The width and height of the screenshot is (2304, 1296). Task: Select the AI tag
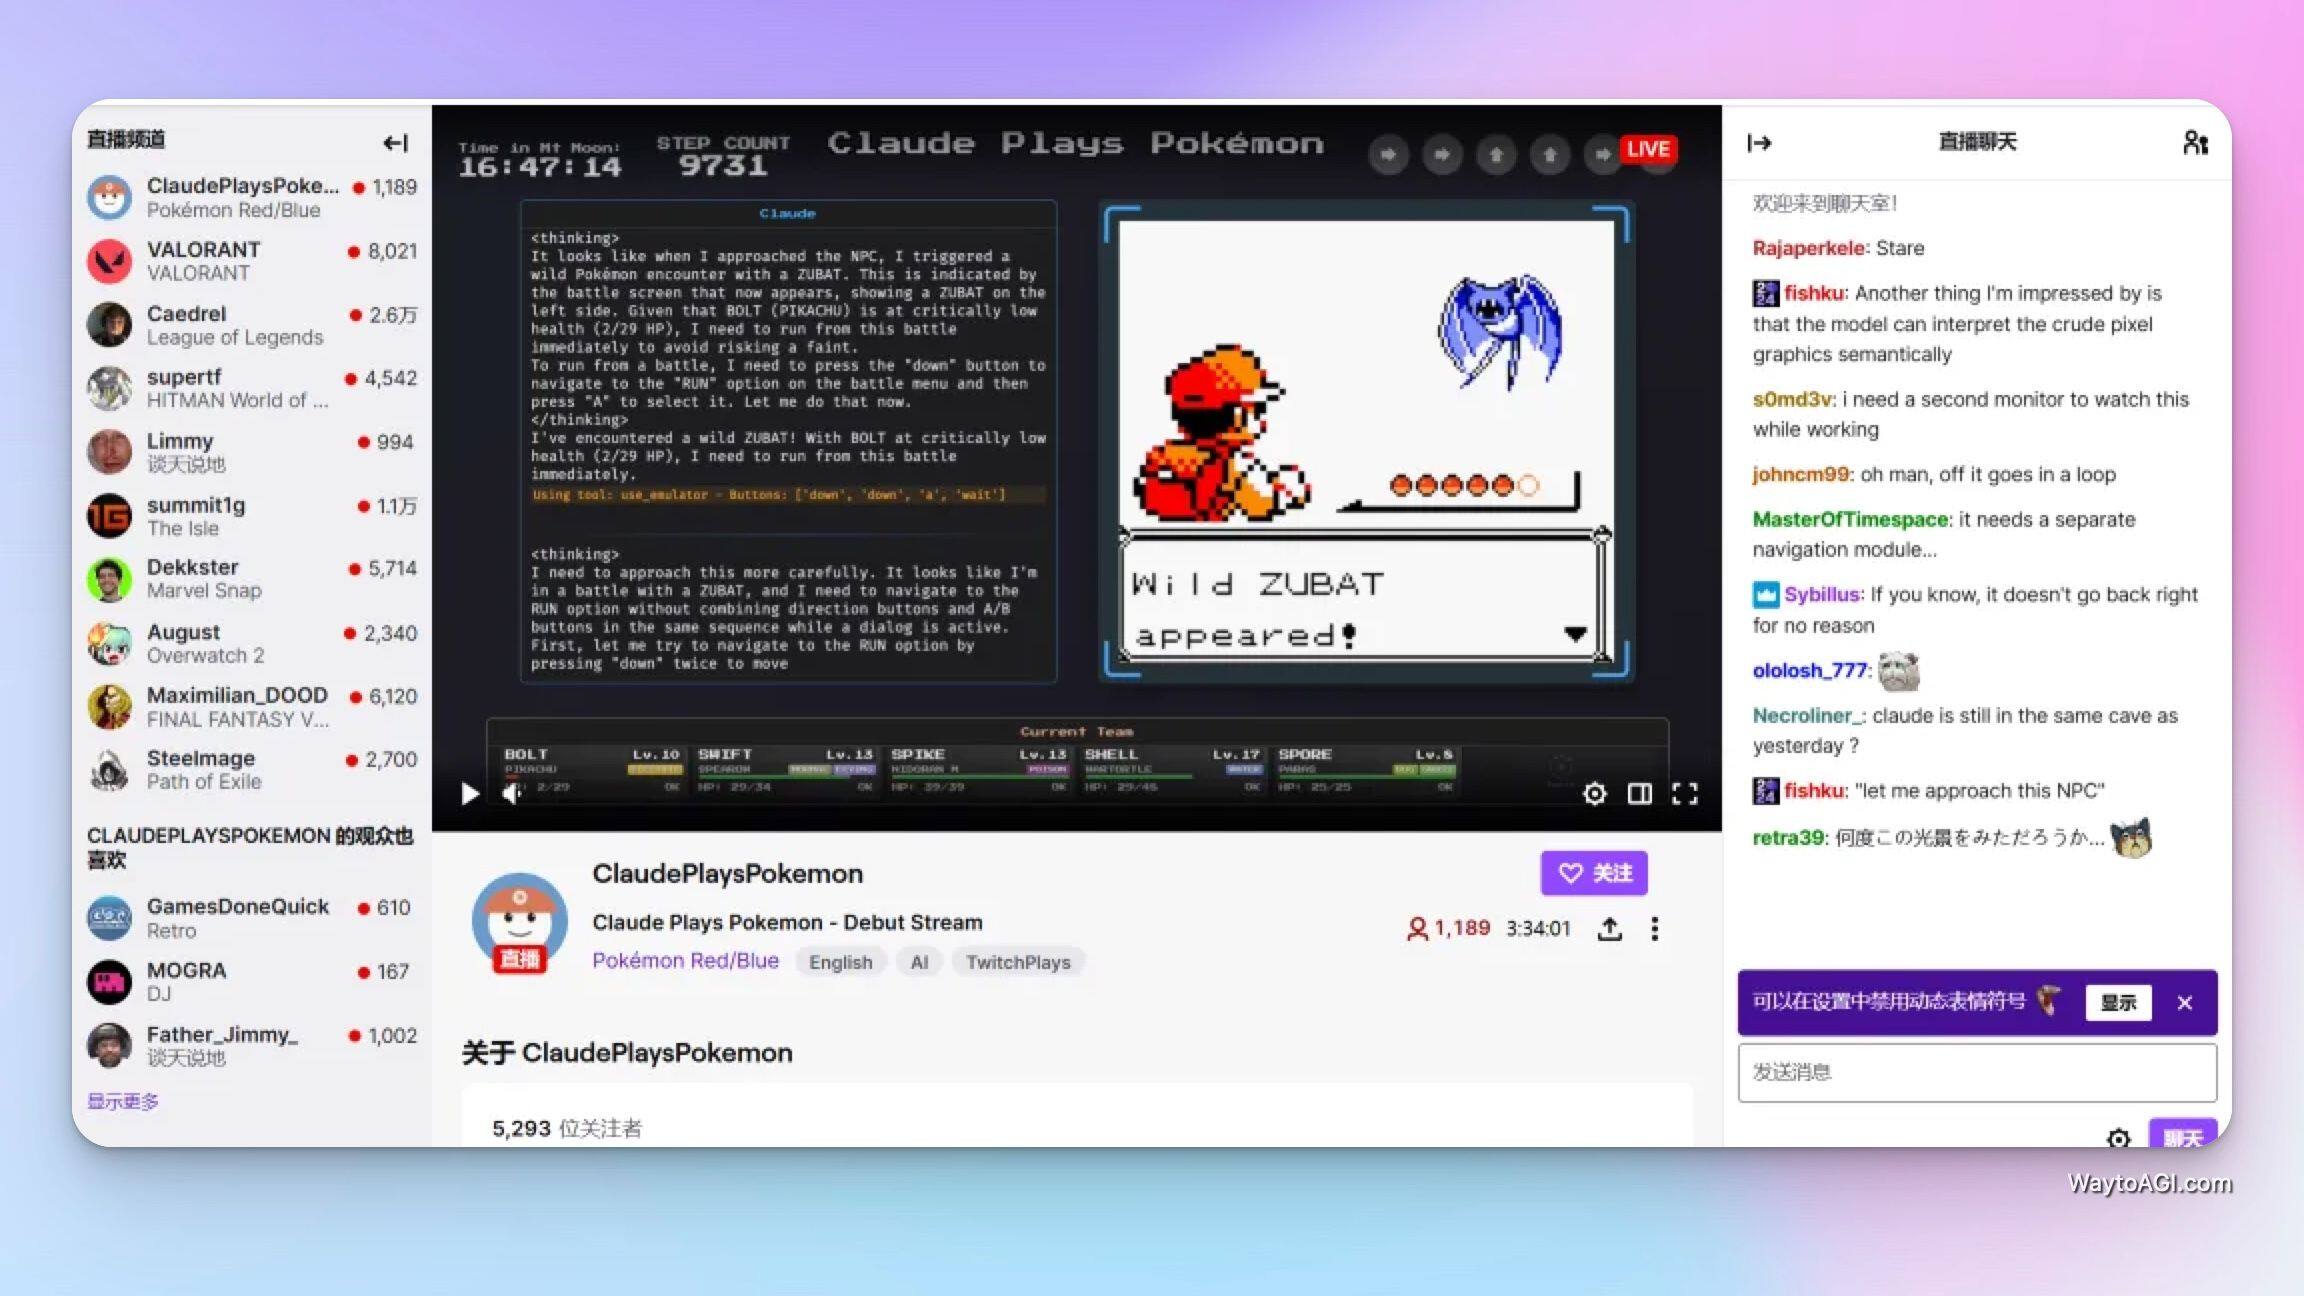tap(919, 962)
